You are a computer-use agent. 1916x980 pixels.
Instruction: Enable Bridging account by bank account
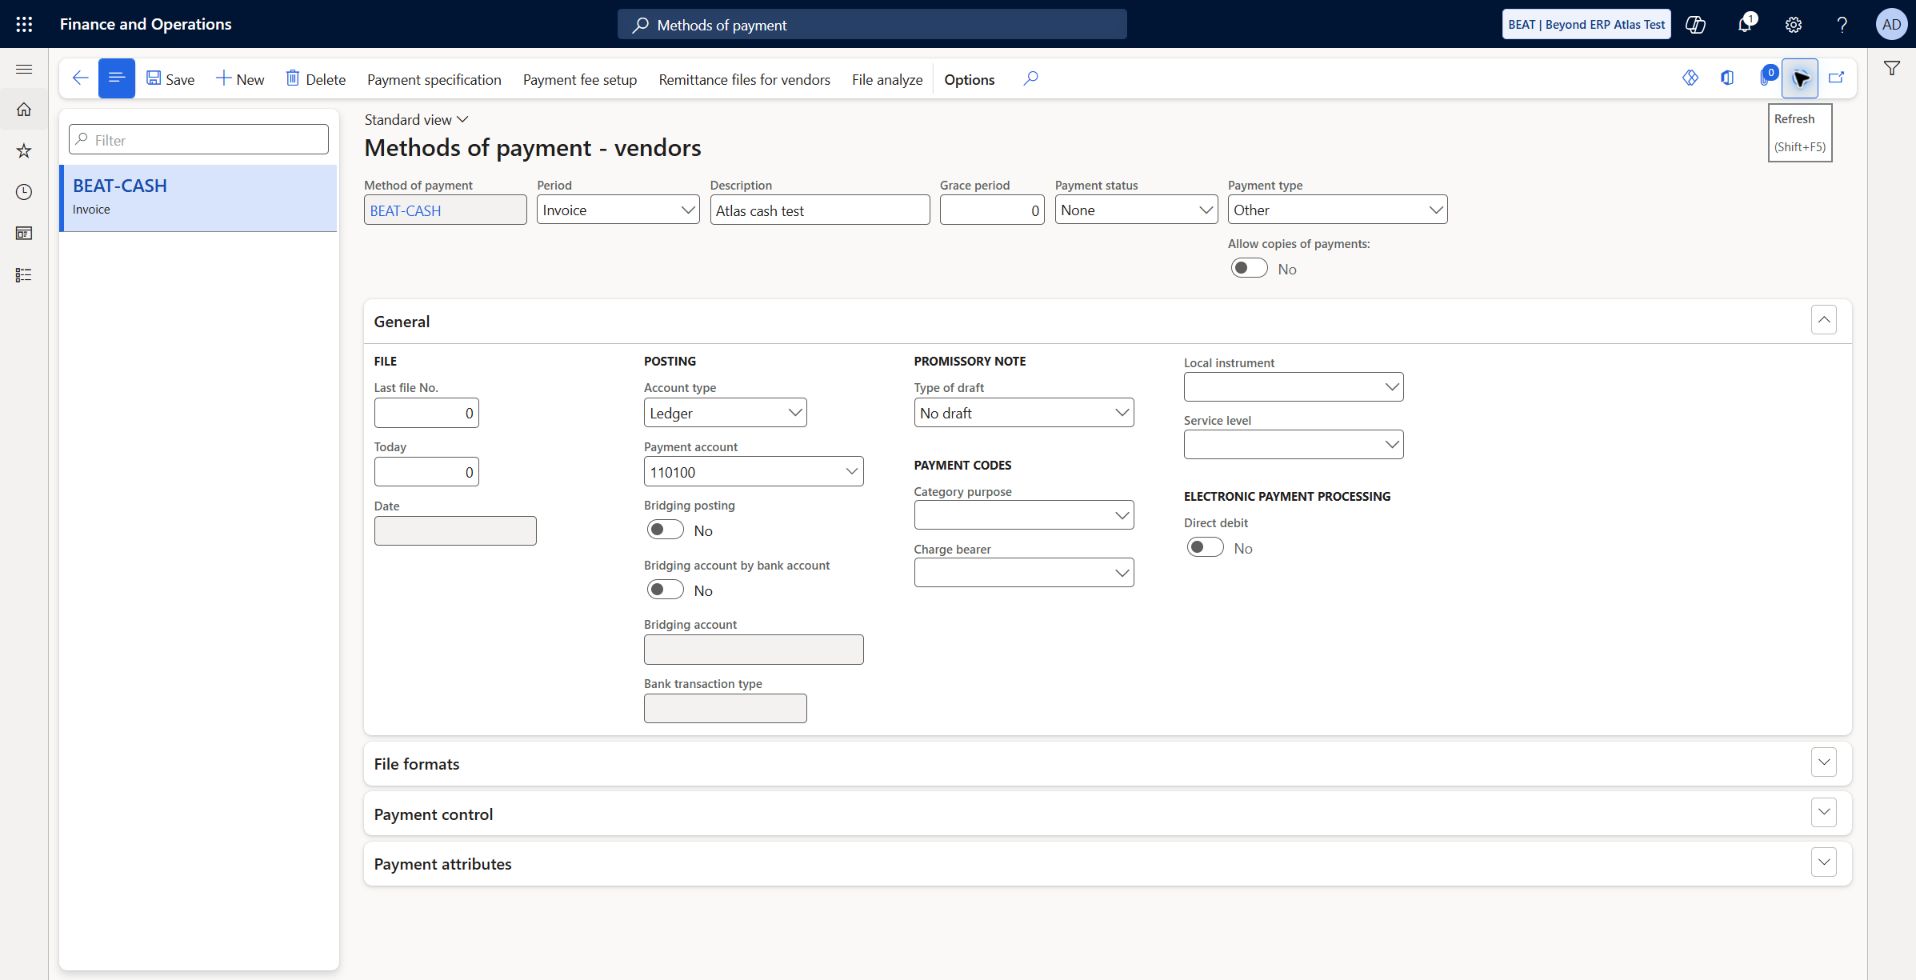pos(665,590)
